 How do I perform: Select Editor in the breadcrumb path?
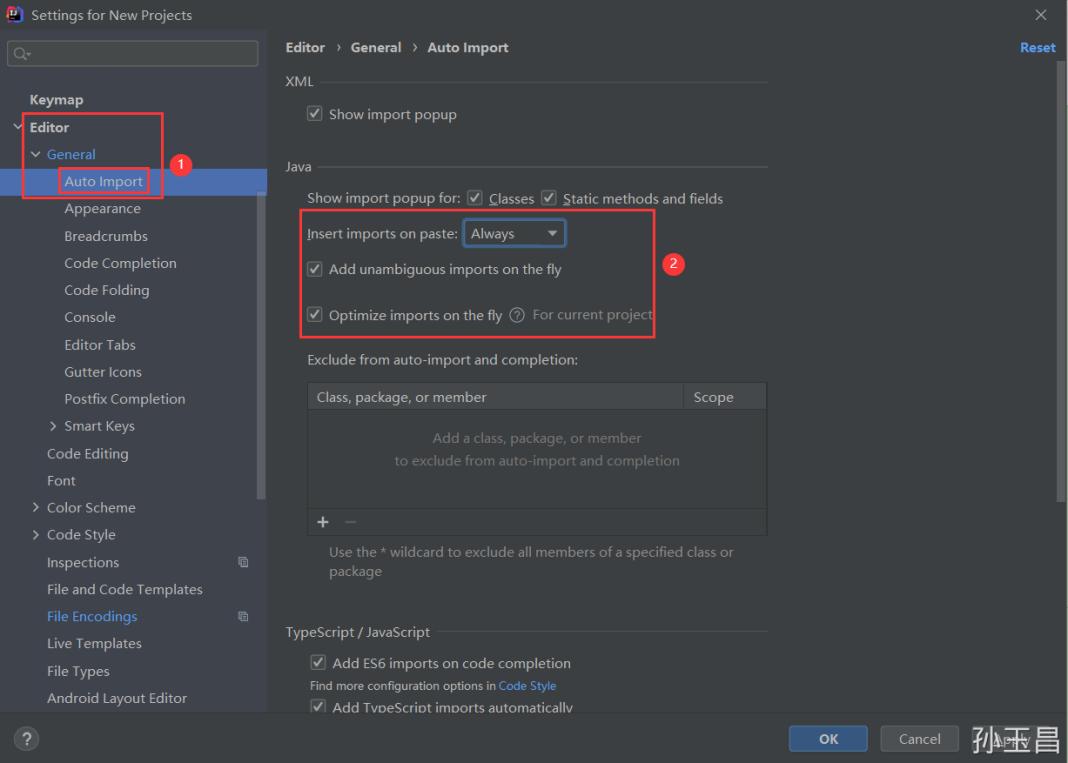pos(305,47)
